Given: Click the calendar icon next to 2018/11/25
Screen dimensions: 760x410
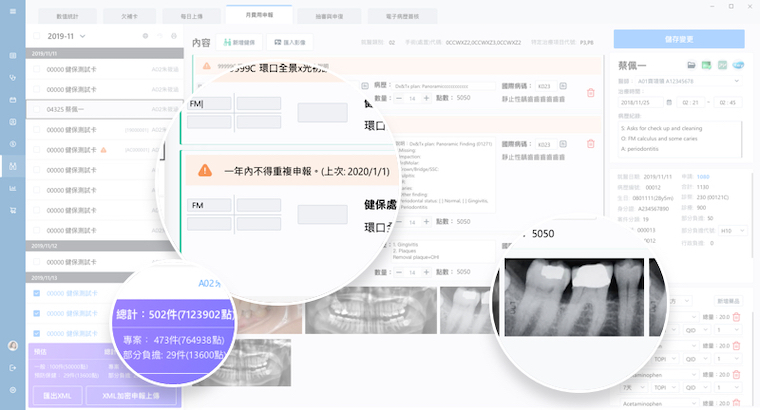Looking at the screenshot, I should [669, 102].
